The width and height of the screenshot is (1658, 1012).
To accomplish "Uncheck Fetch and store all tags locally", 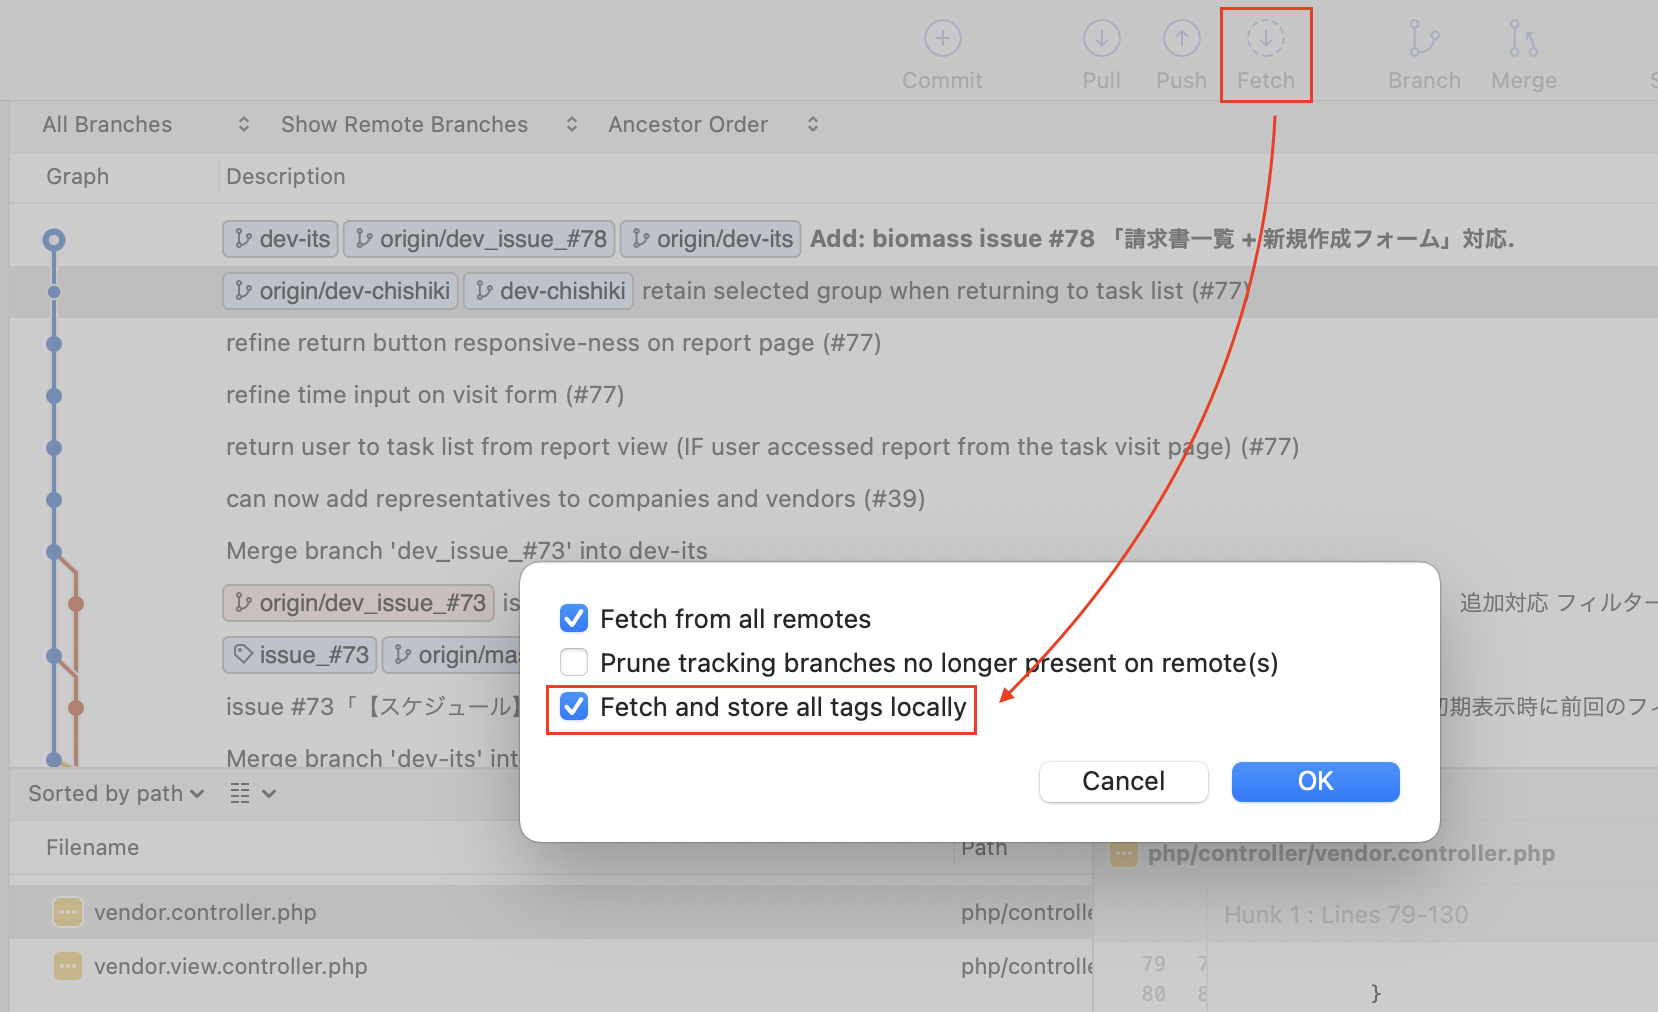I will 574,707.
